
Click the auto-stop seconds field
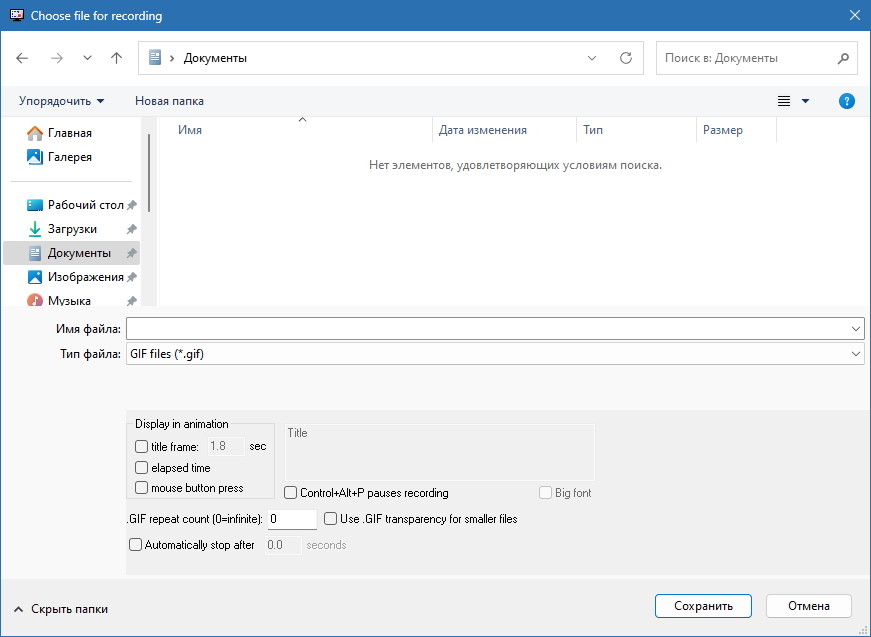(283, 545)
